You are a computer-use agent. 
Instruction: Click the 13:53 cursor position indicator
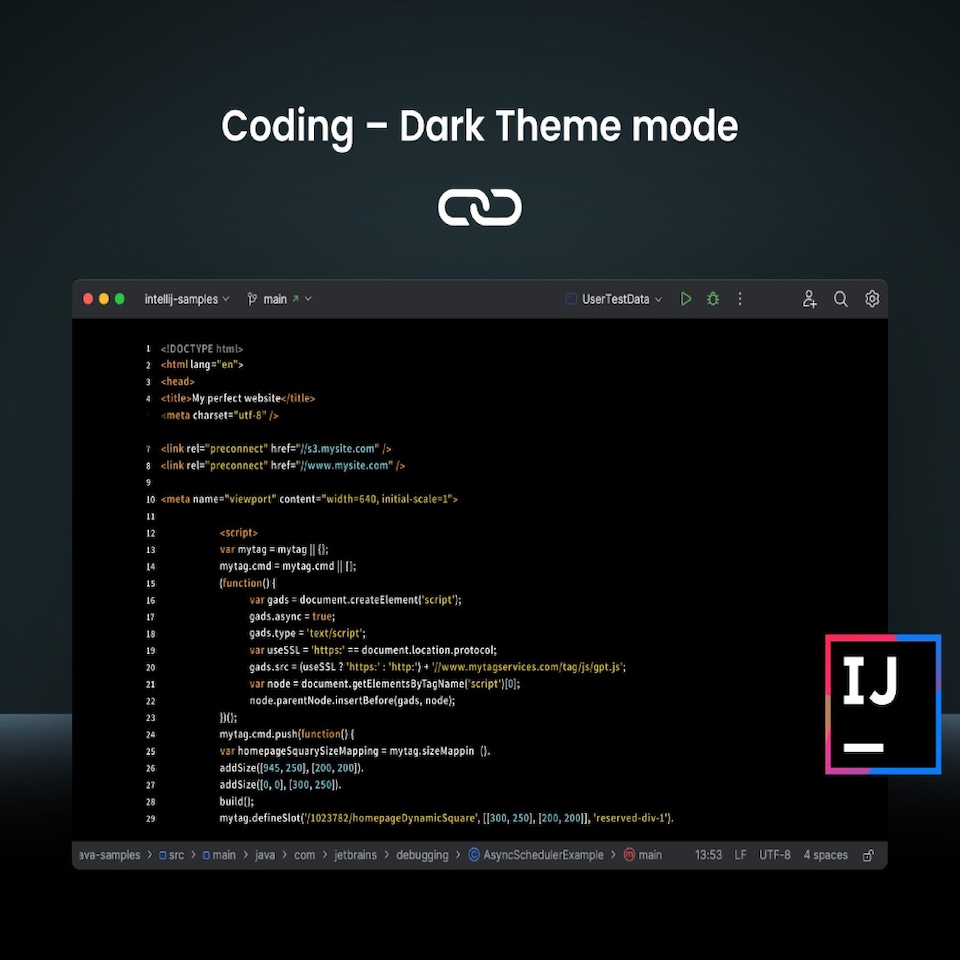708,855
